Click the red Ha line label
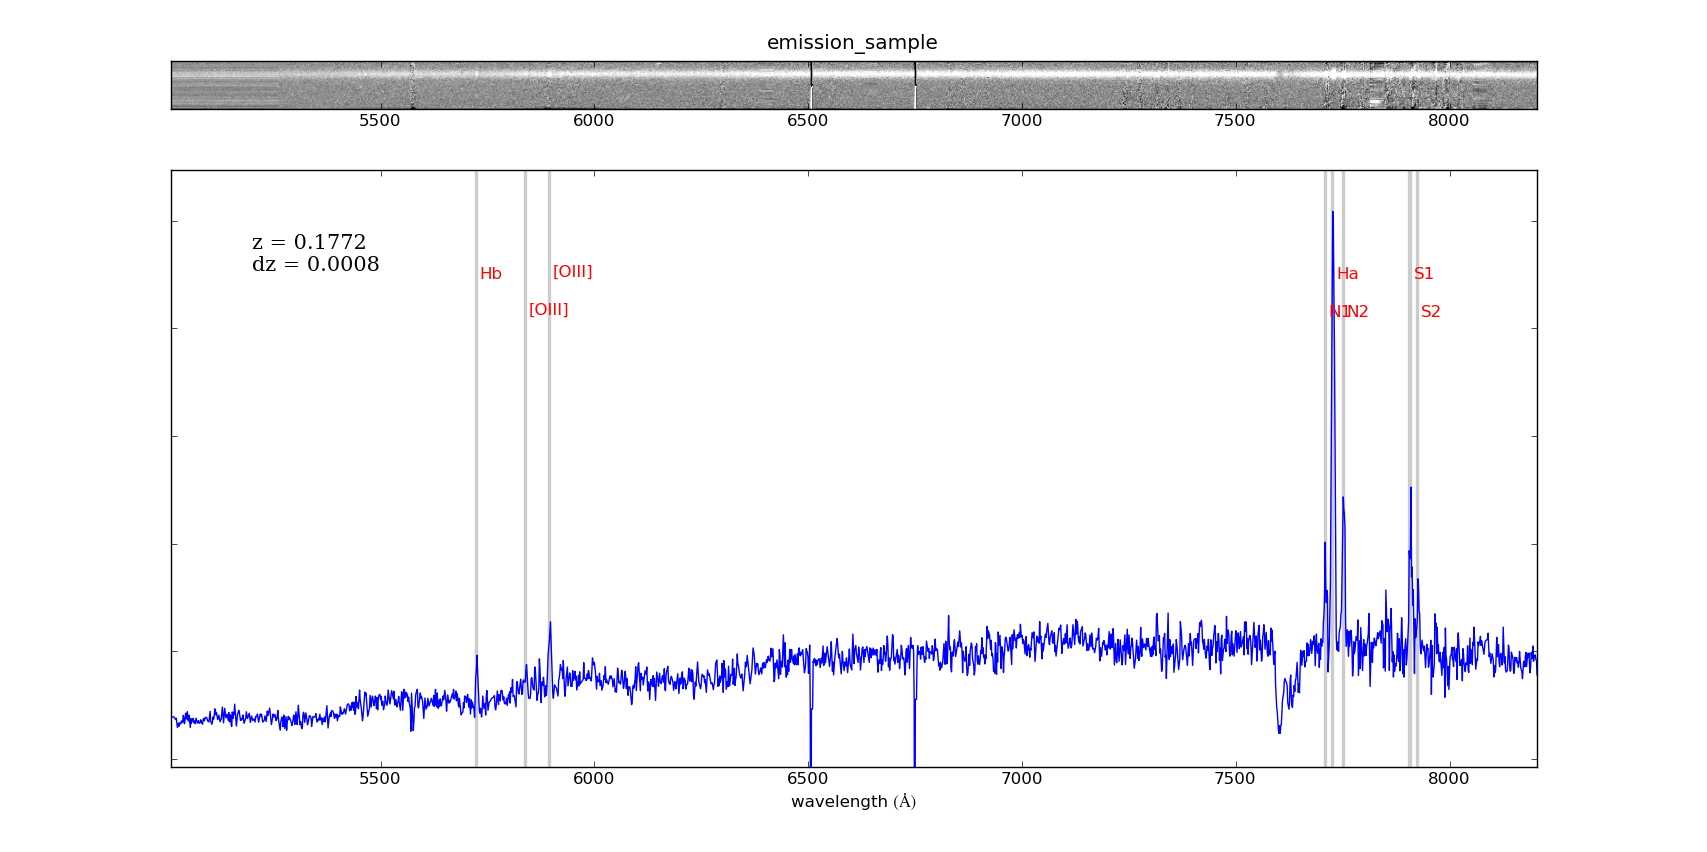The width and height of the screenshot is (1707, 852). 1348,274
